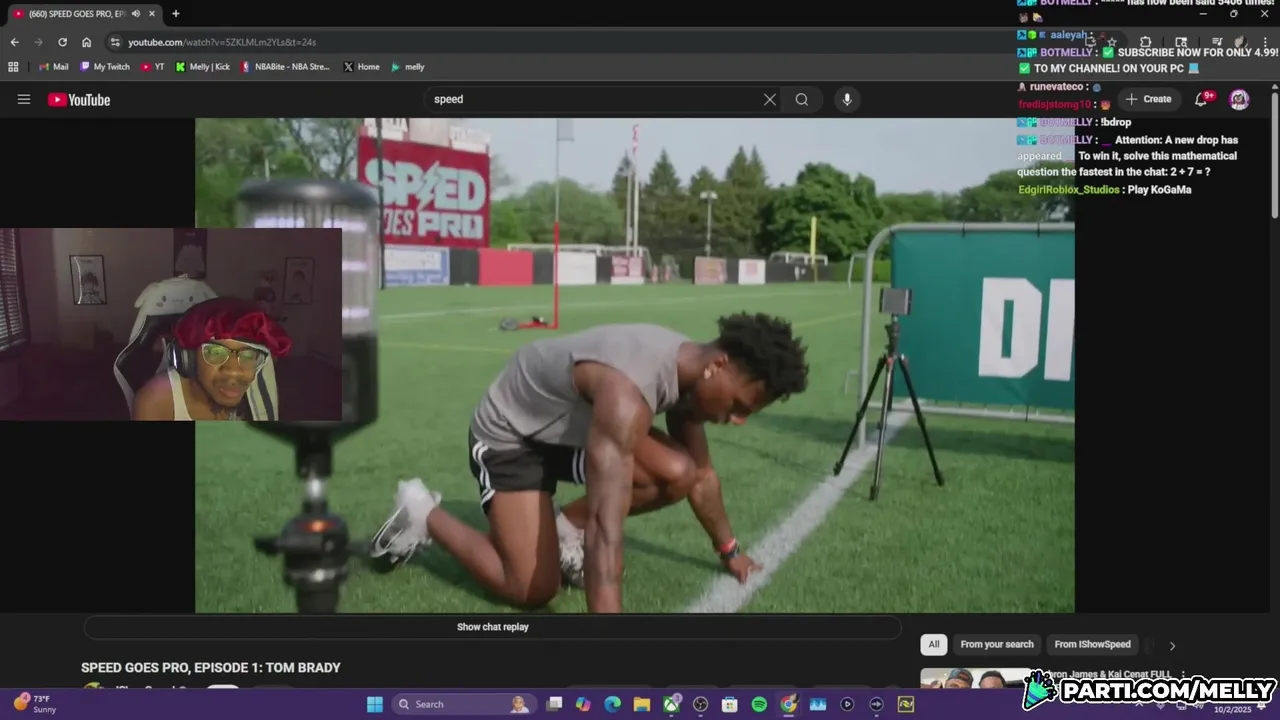
Task: Mute the tab via speaker icon
Action: [135, 14]
